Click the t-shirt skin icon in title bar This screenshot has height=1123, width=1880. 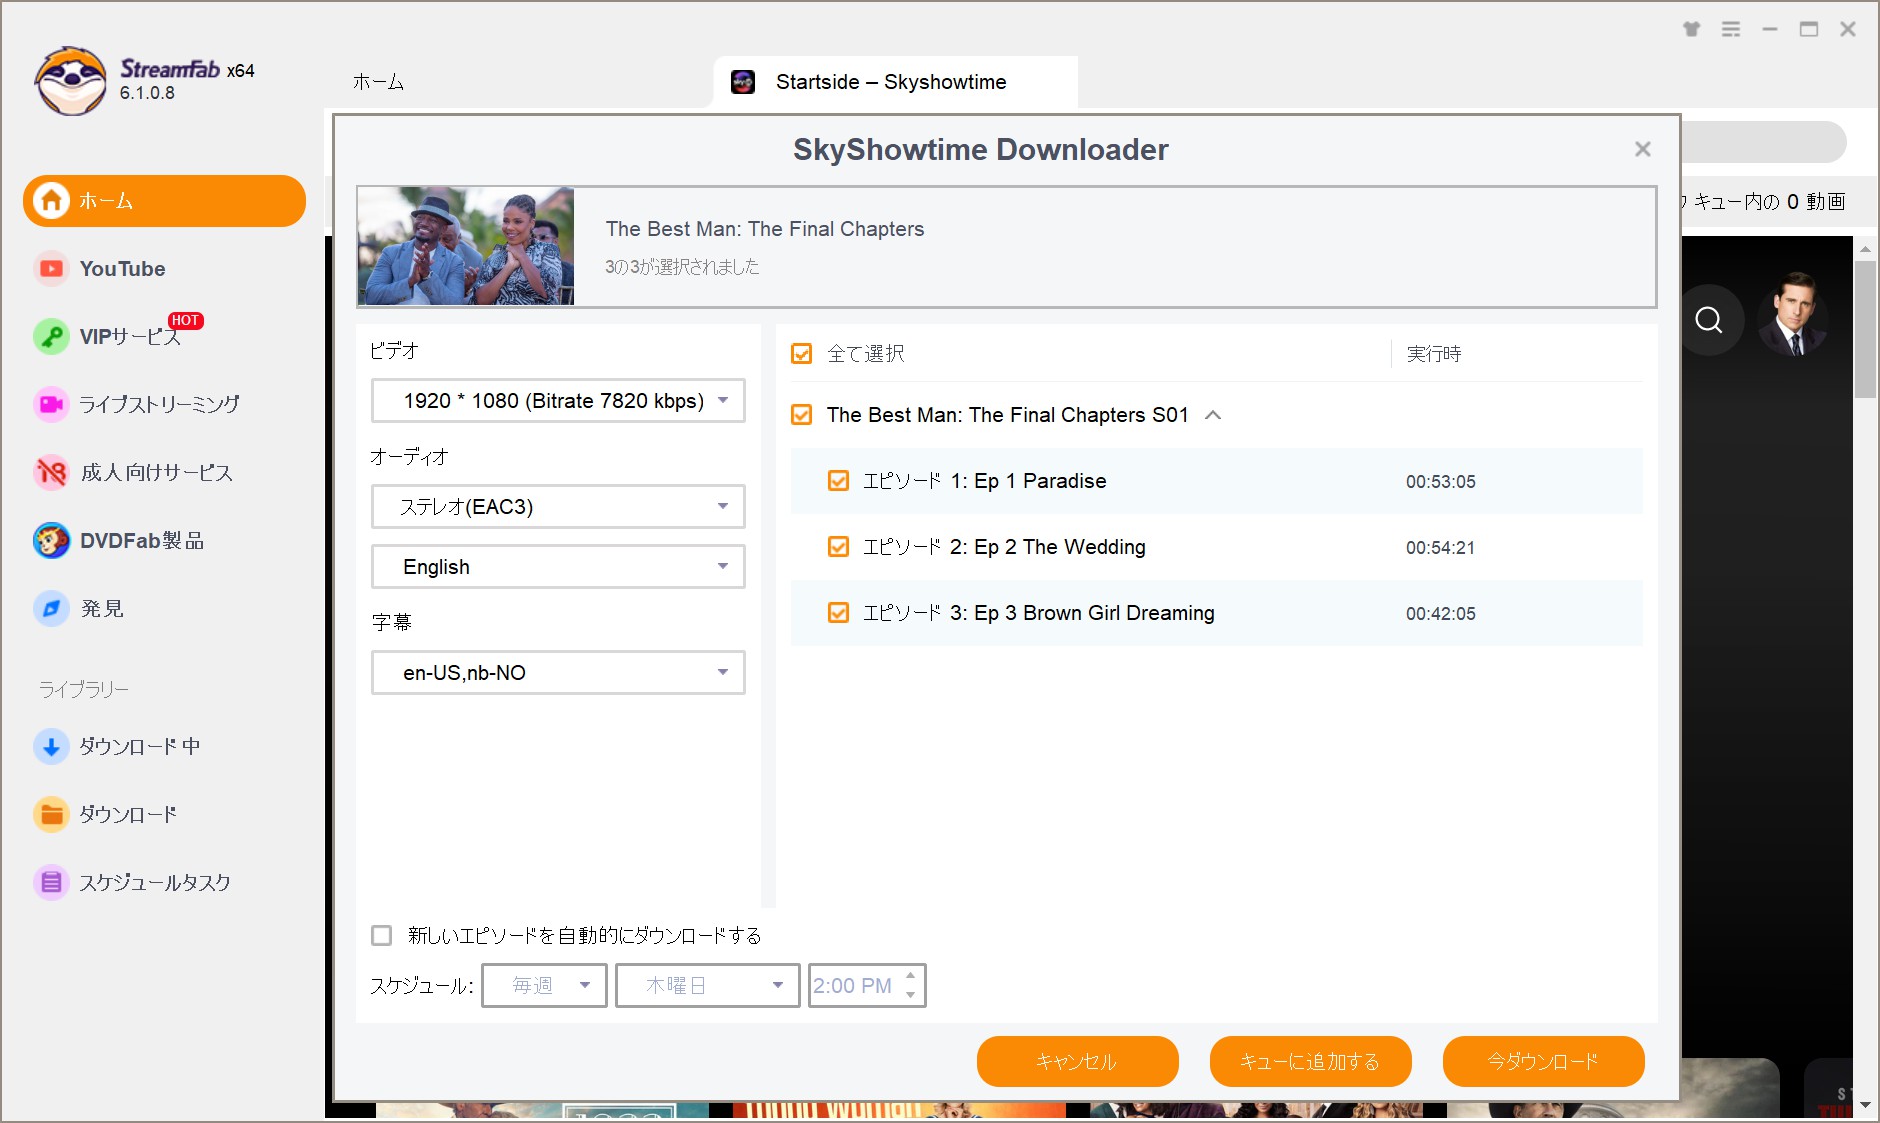pos(1691,30)
